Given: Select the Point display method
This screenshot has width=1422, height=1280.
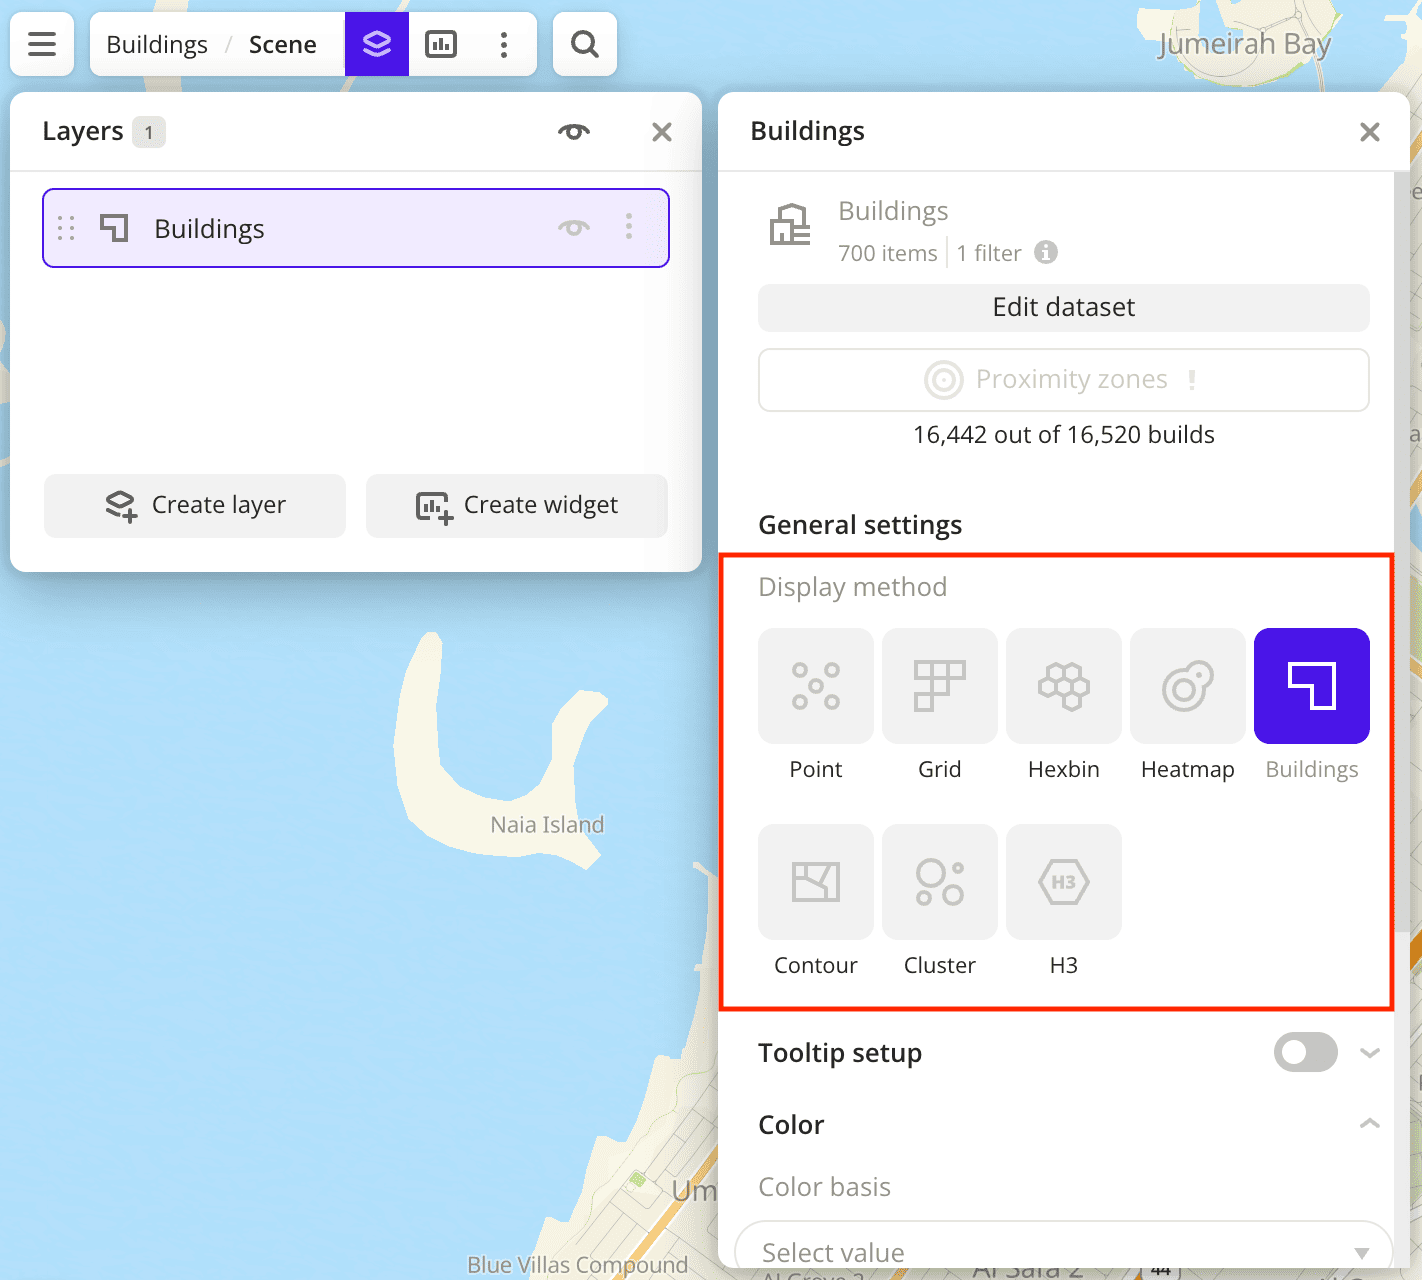Looking at the screenshot, I should [815, 686].
